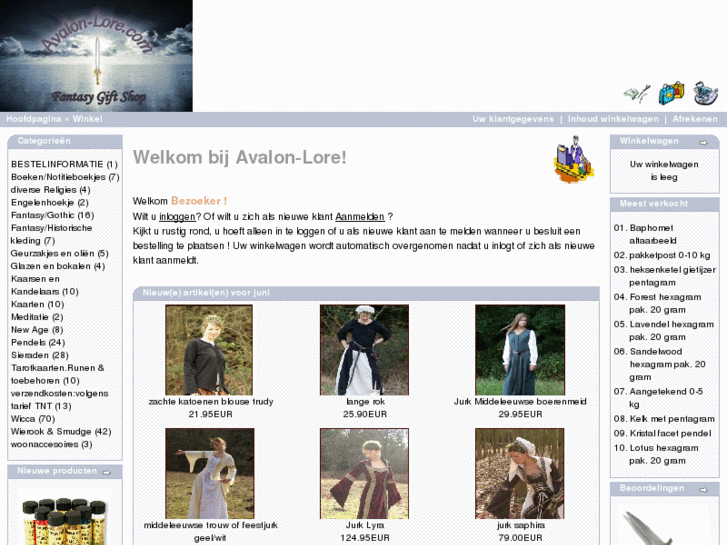Click the Jurk Middeleeuwse boerenmeid photo

(520, 350)
